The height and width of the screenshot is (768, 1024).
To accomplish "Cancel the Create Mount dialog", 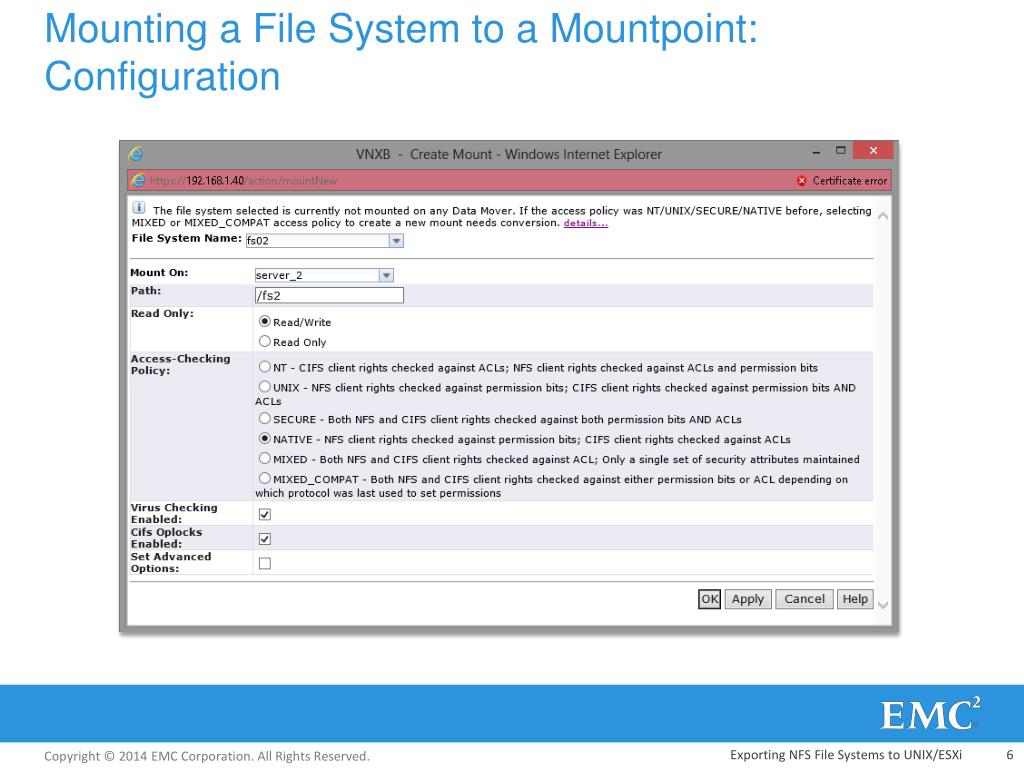I will point(804,598).
